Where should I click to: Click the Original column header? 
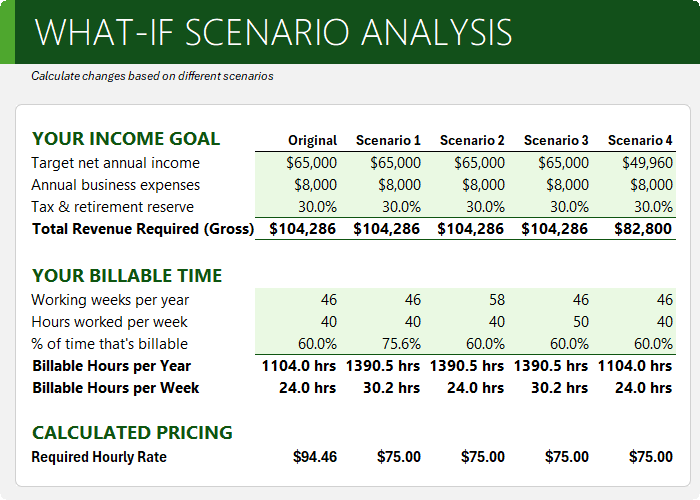coord(312,141)
